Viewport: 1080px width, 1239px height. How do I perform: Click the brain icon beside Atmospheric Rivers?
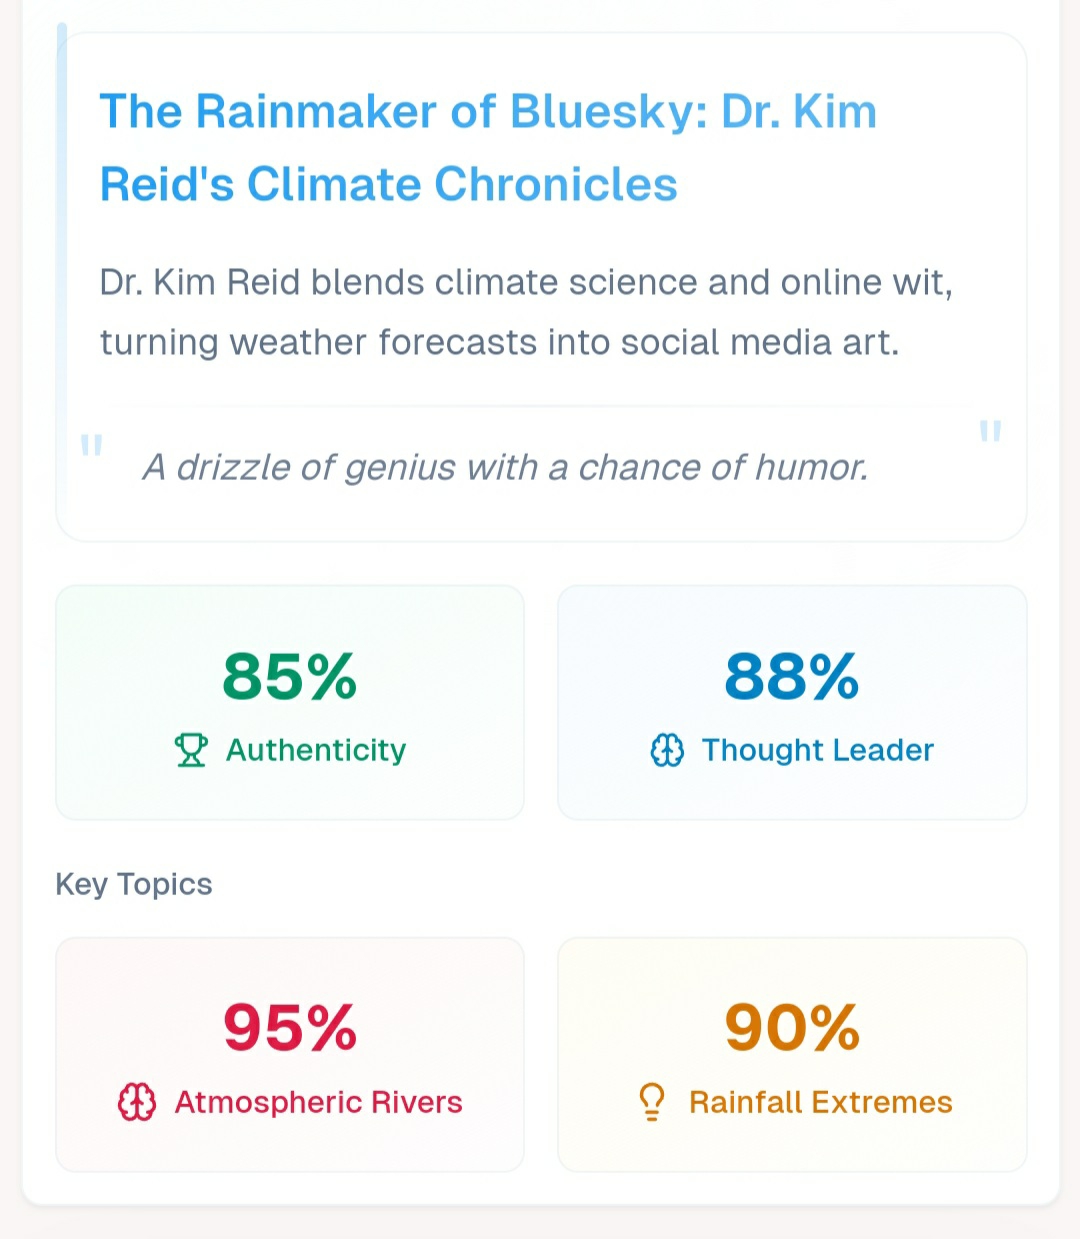coord(137,1102)
